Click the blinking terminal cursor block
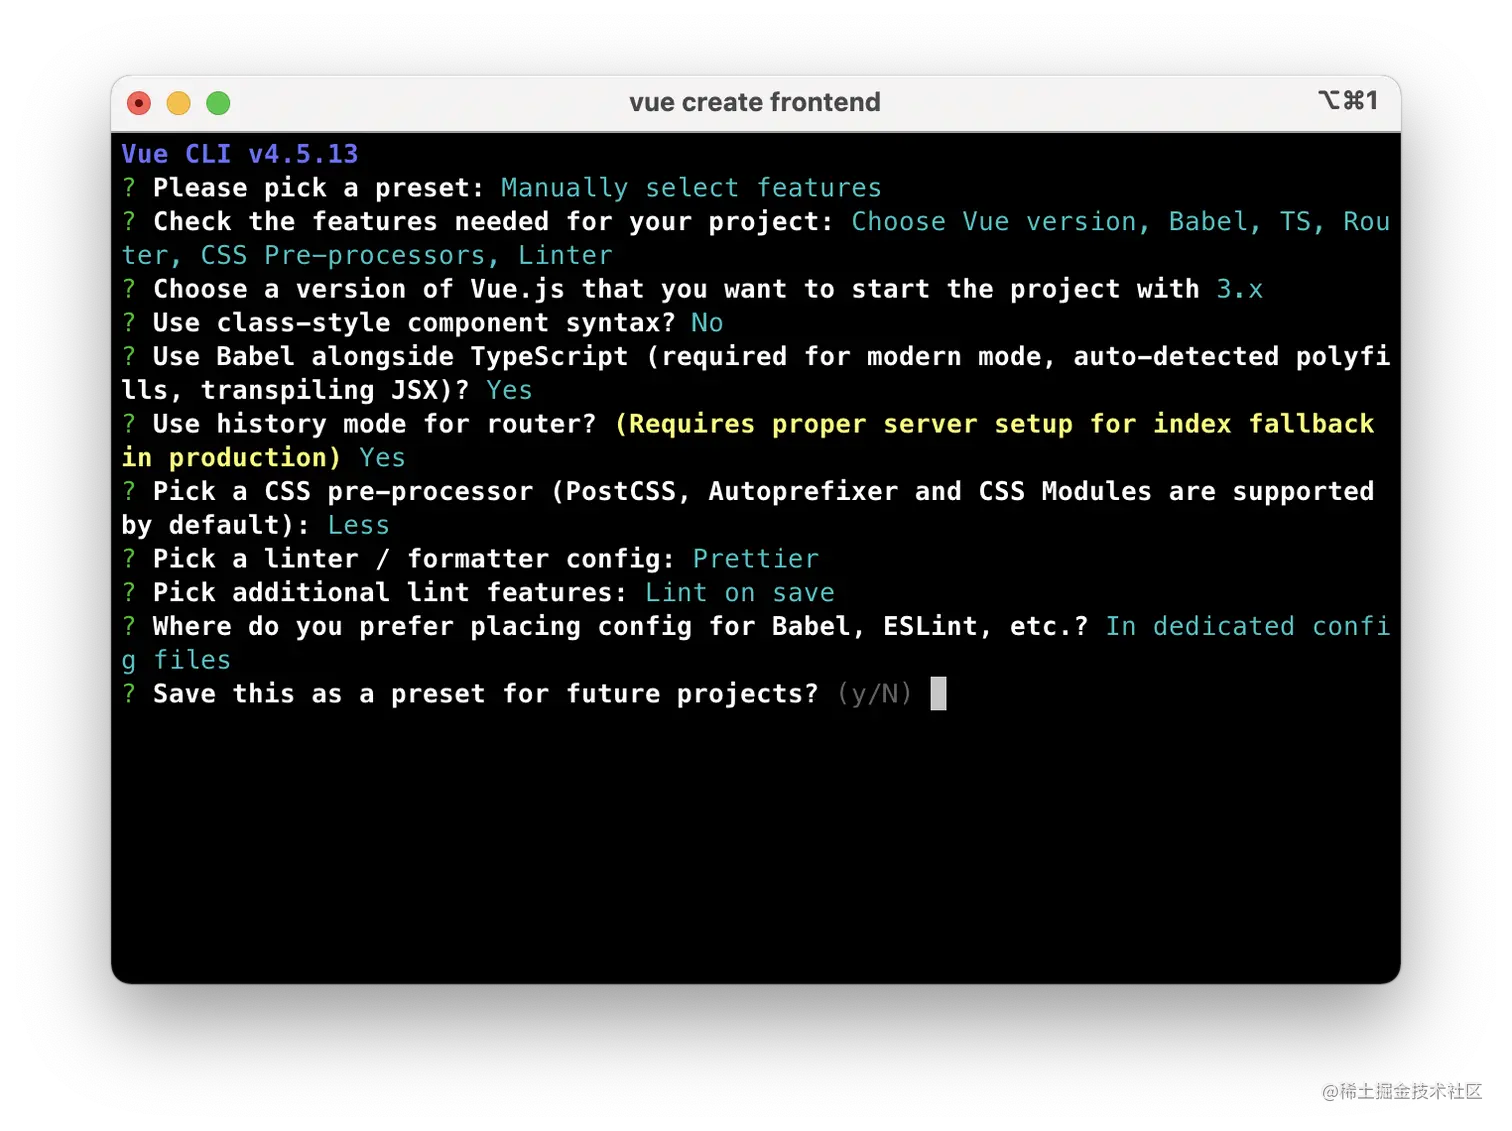1512x1131 pixels. (x=937, y=693)
